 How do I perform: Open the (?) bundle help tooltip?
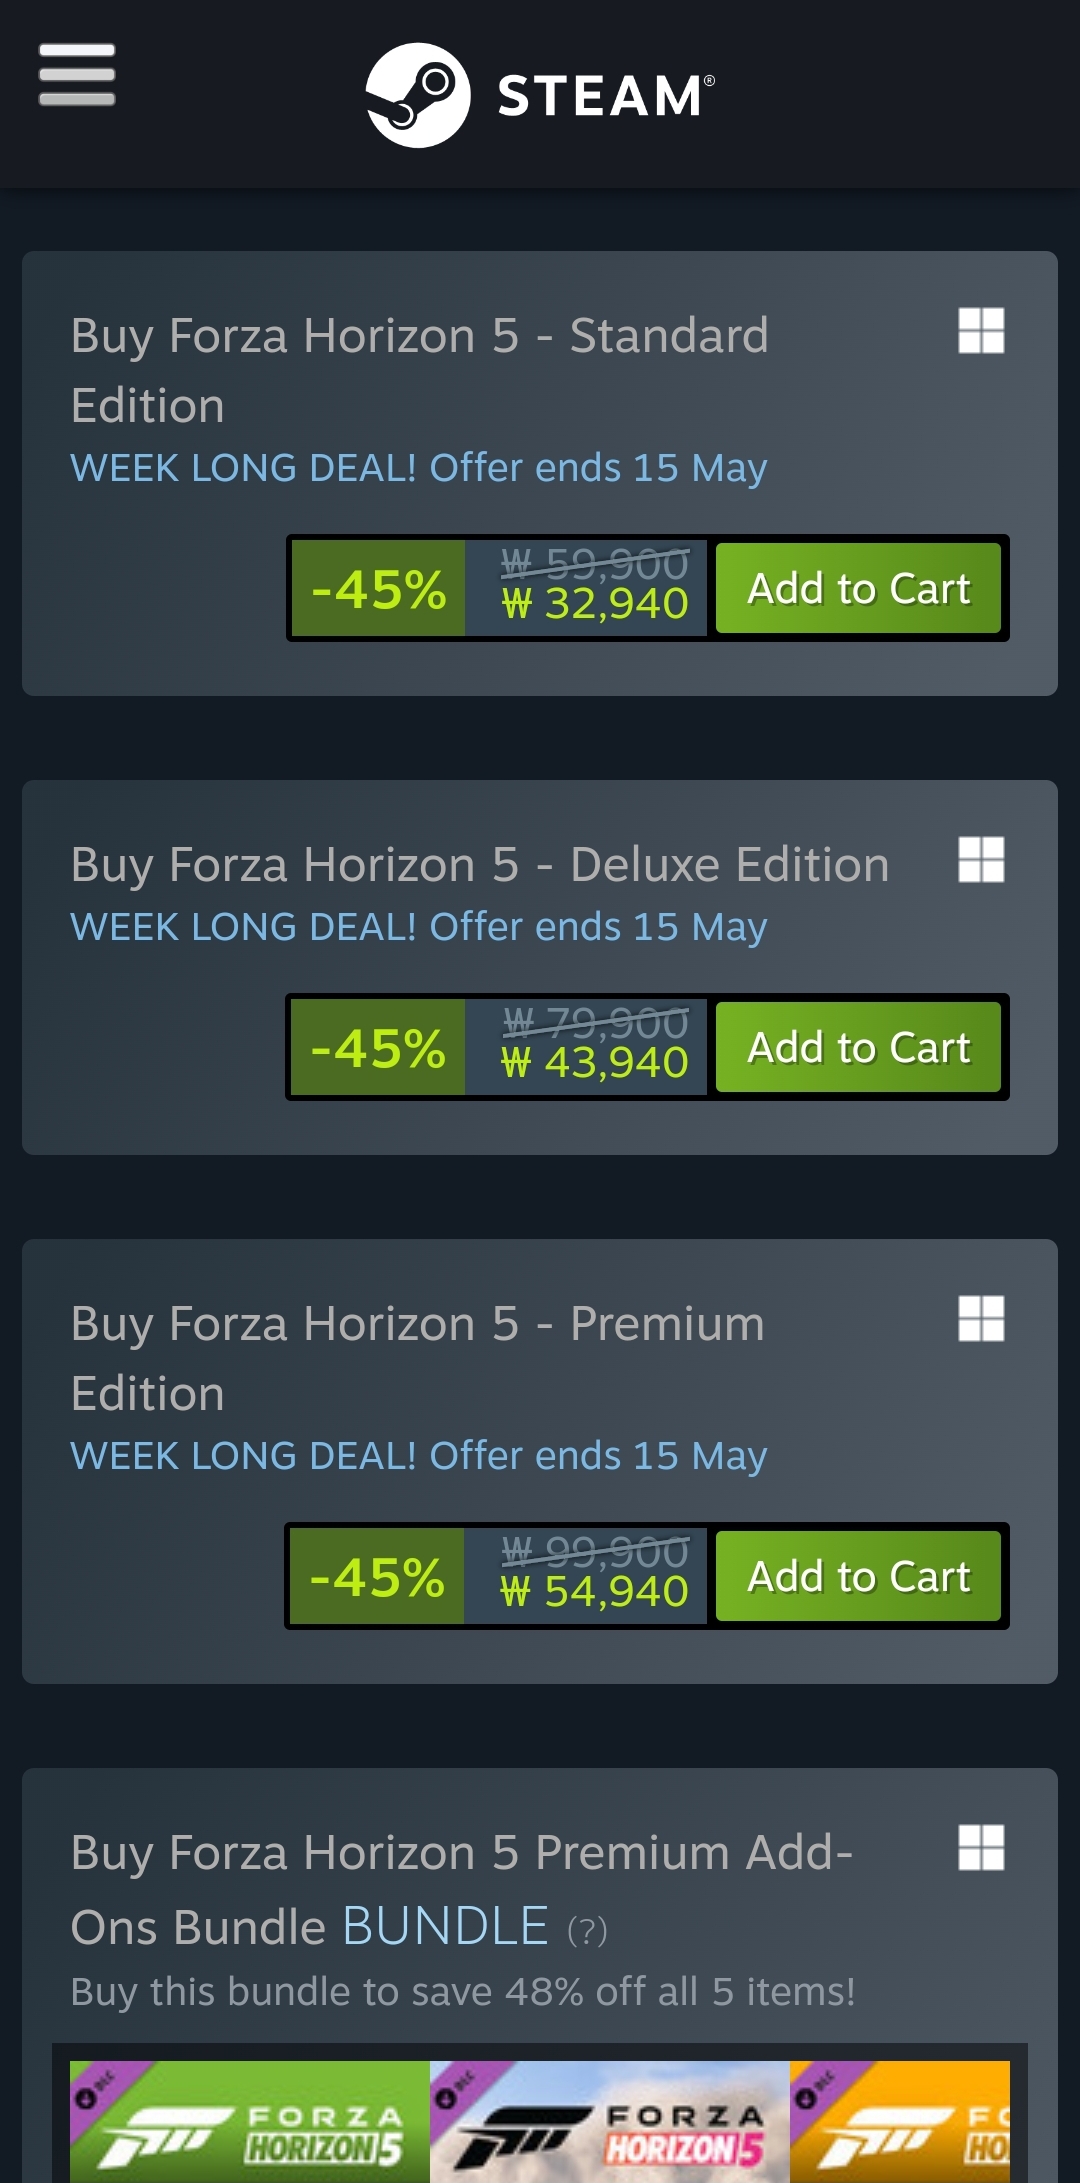[x=587, y=1930]
